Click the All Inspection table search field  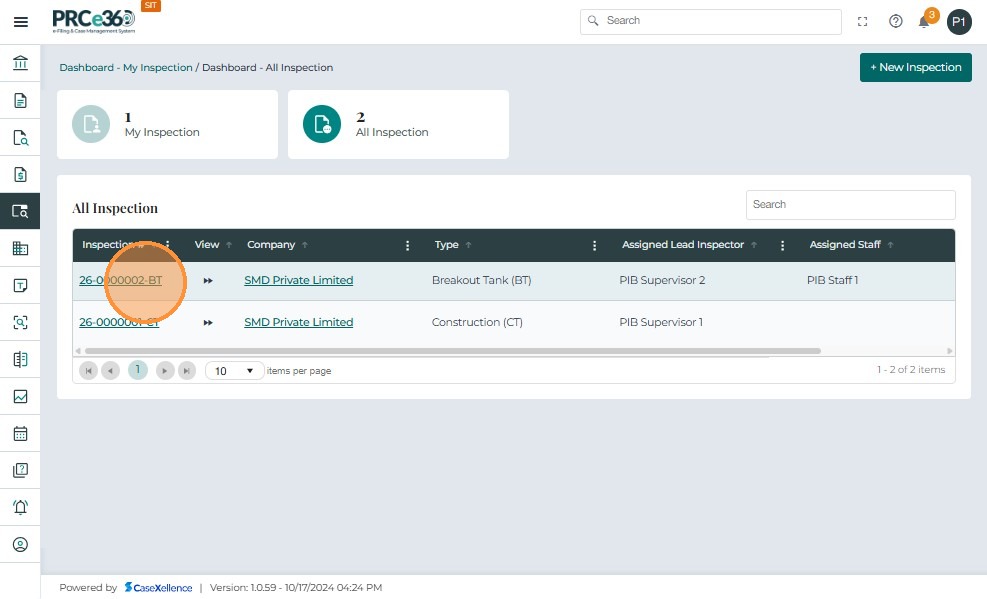[850, 204]
